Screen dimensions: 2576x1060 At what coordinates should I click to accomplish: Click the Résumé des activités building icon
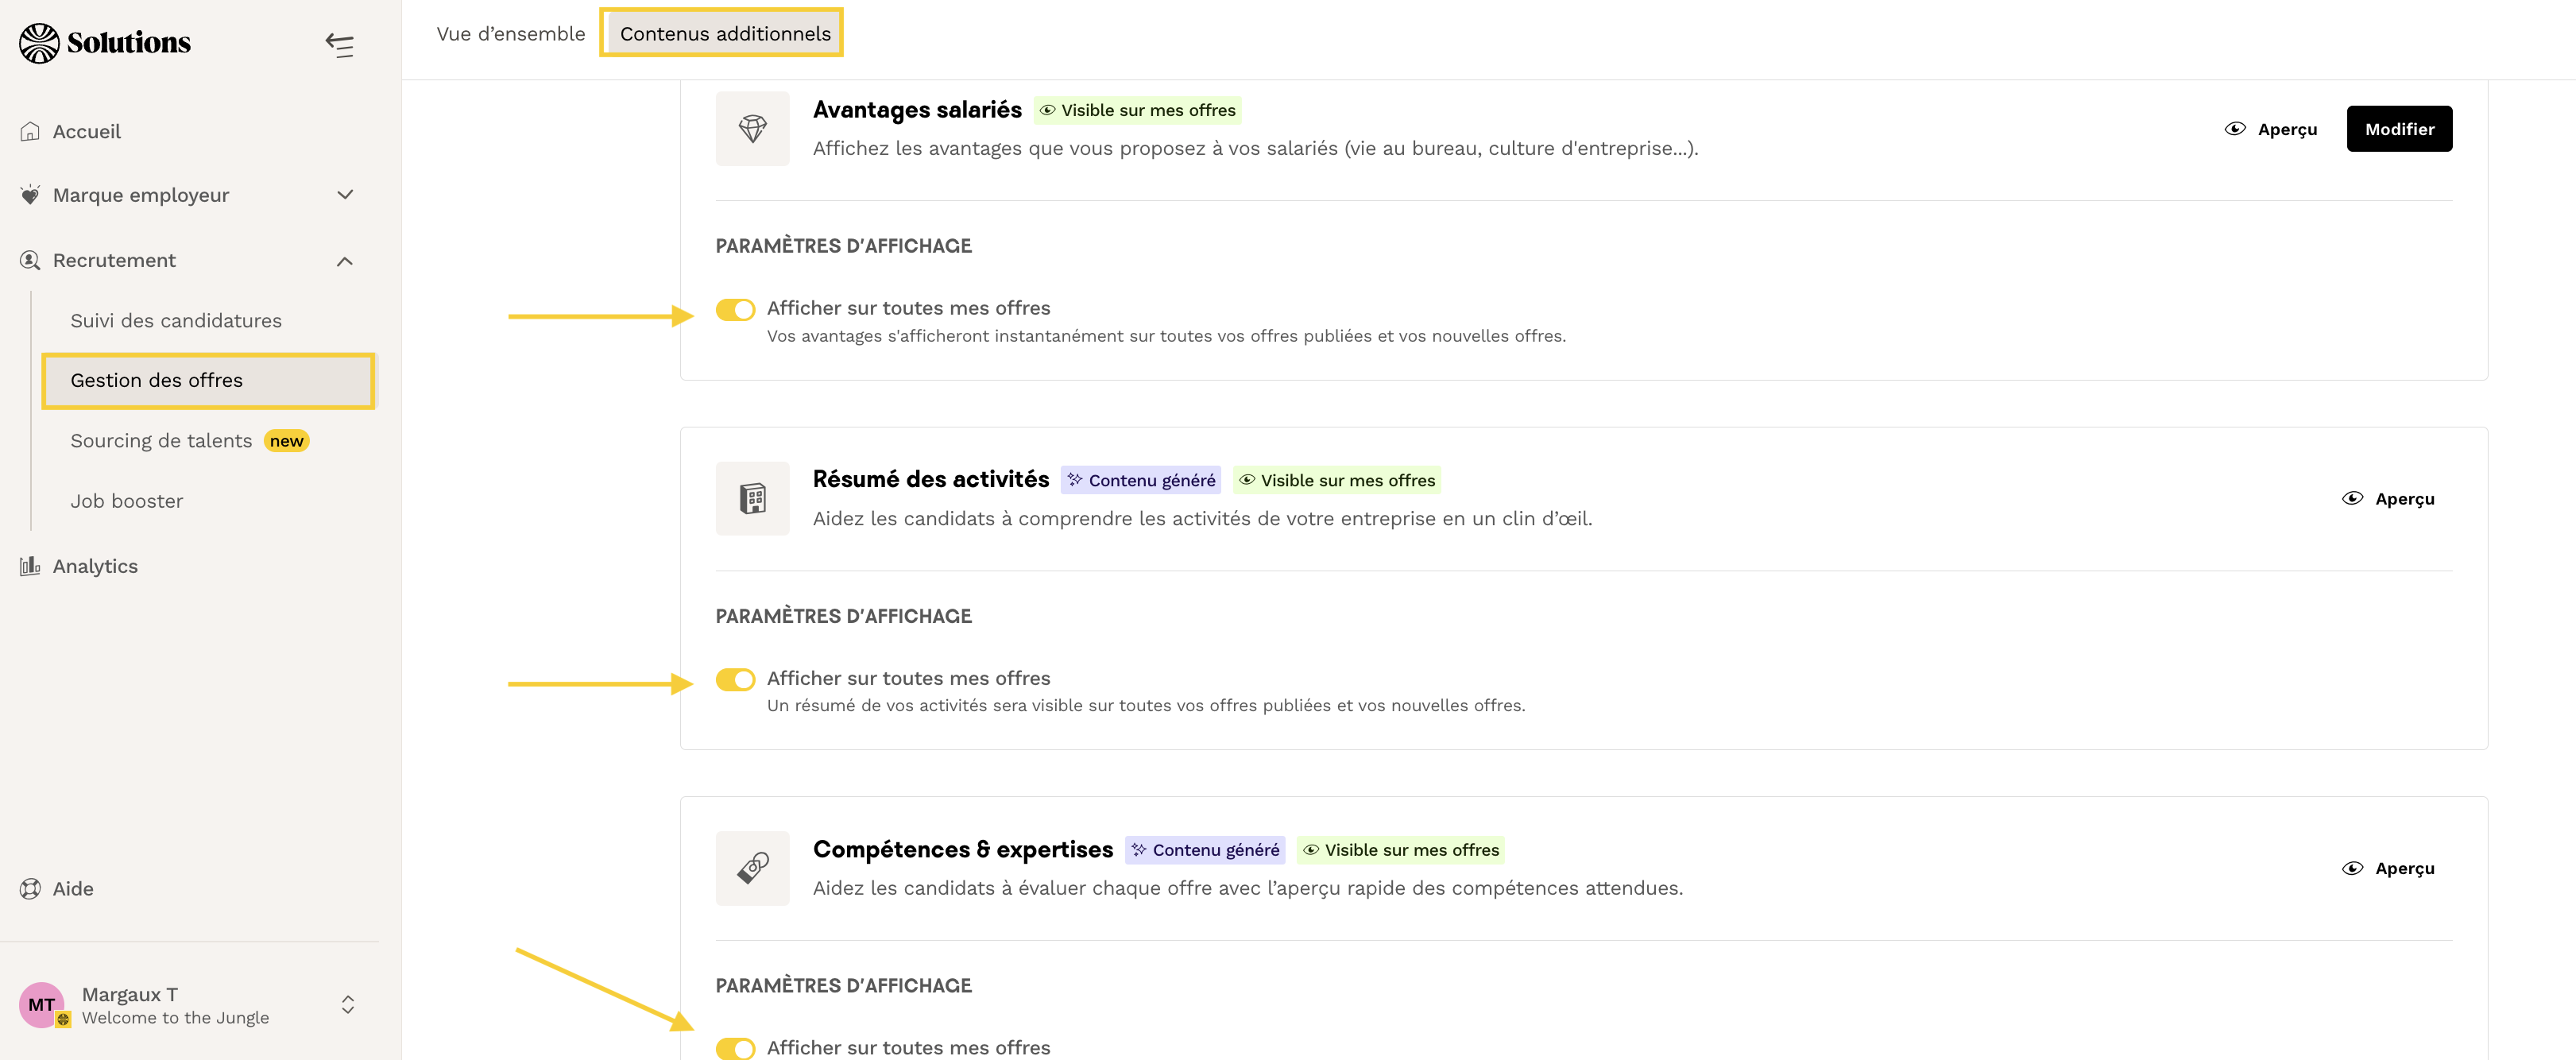(752, 498)
